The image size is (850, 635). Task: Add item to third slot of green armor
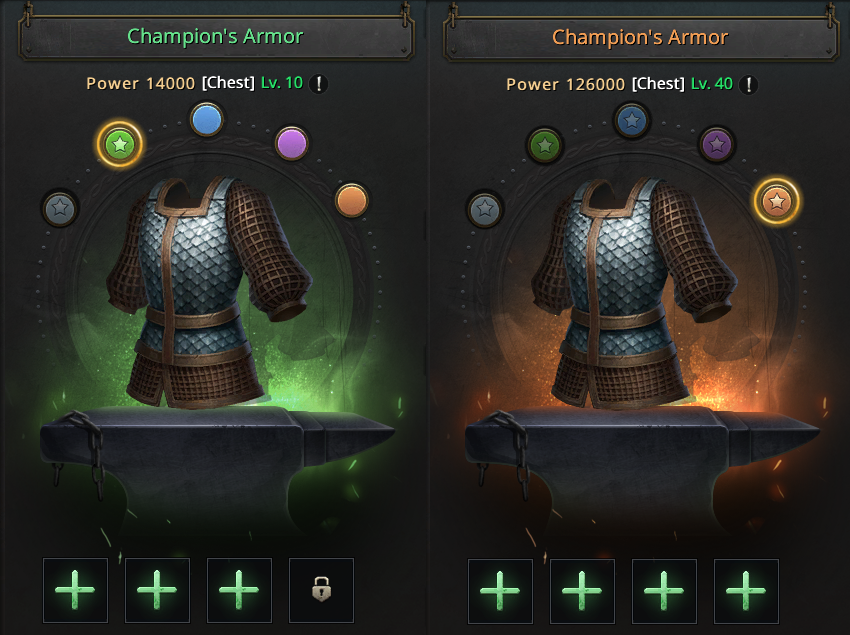click(x=239, y=590)
